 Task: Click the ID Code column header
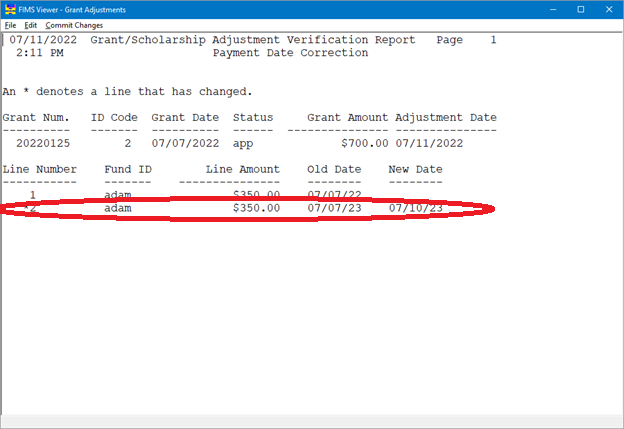tap(114, 118)
